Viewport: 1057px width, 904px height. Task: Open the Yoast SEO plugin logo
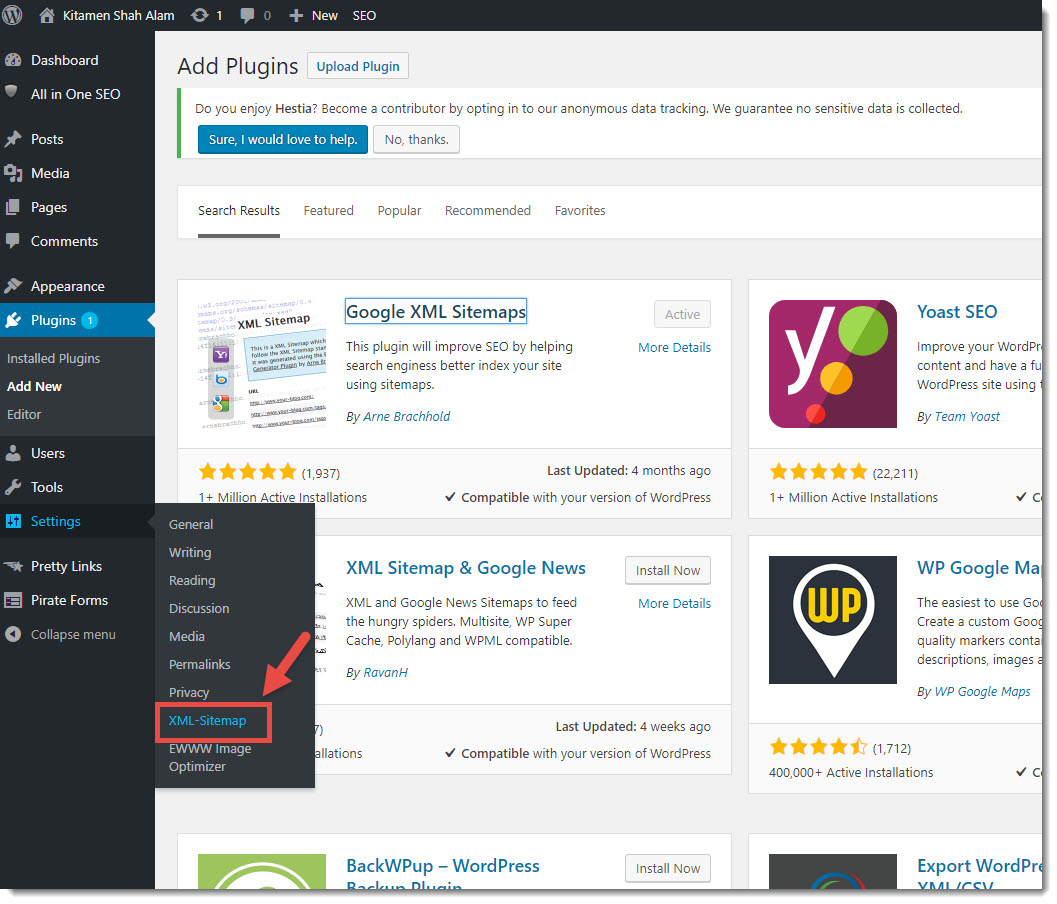pyautogui.click(x=833, y=364)
